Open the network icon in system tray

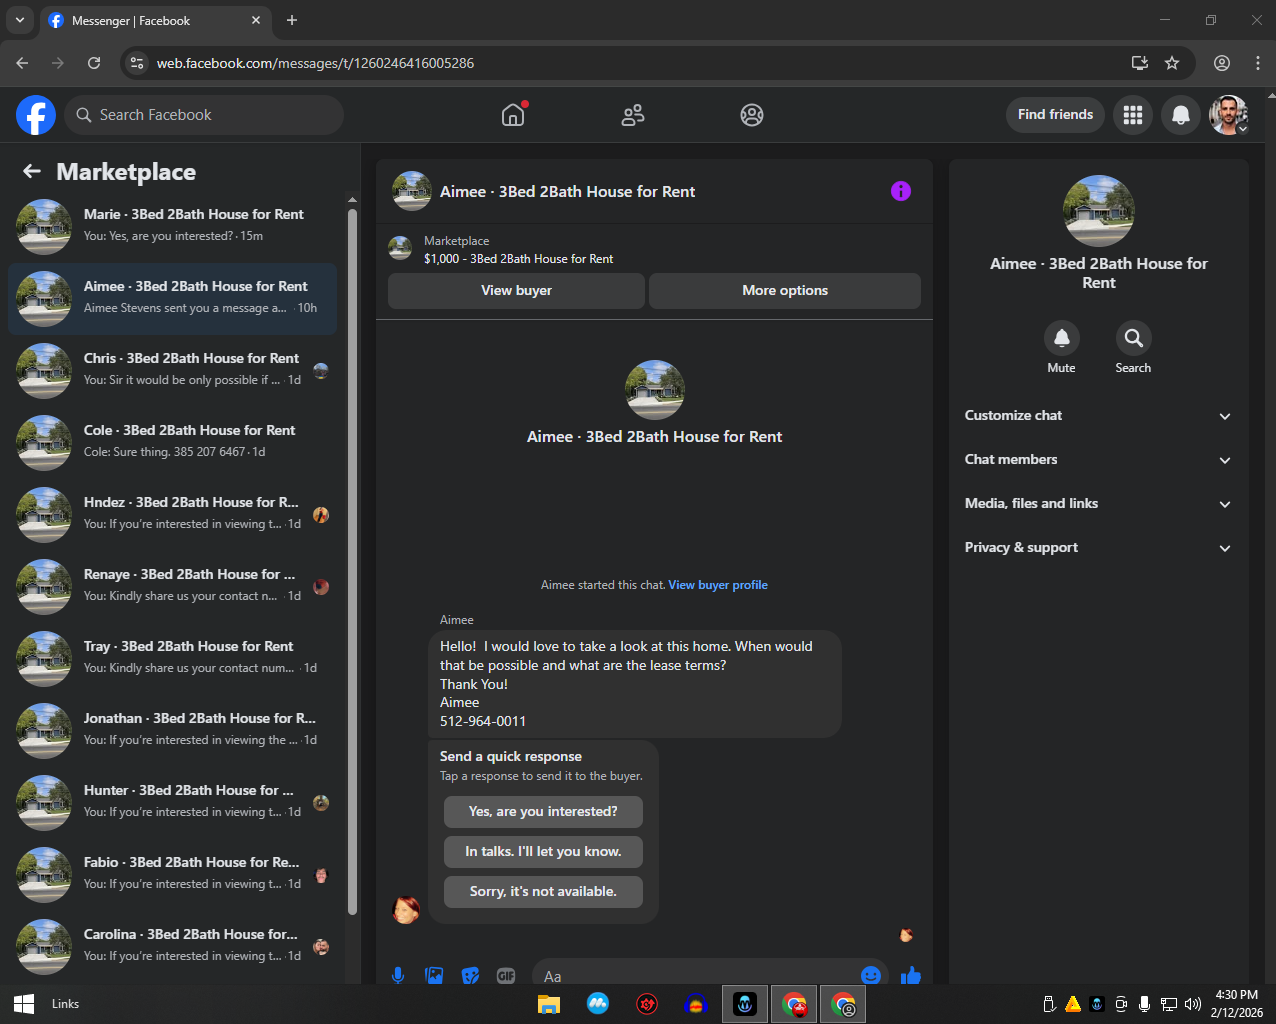(1169, 1004)
